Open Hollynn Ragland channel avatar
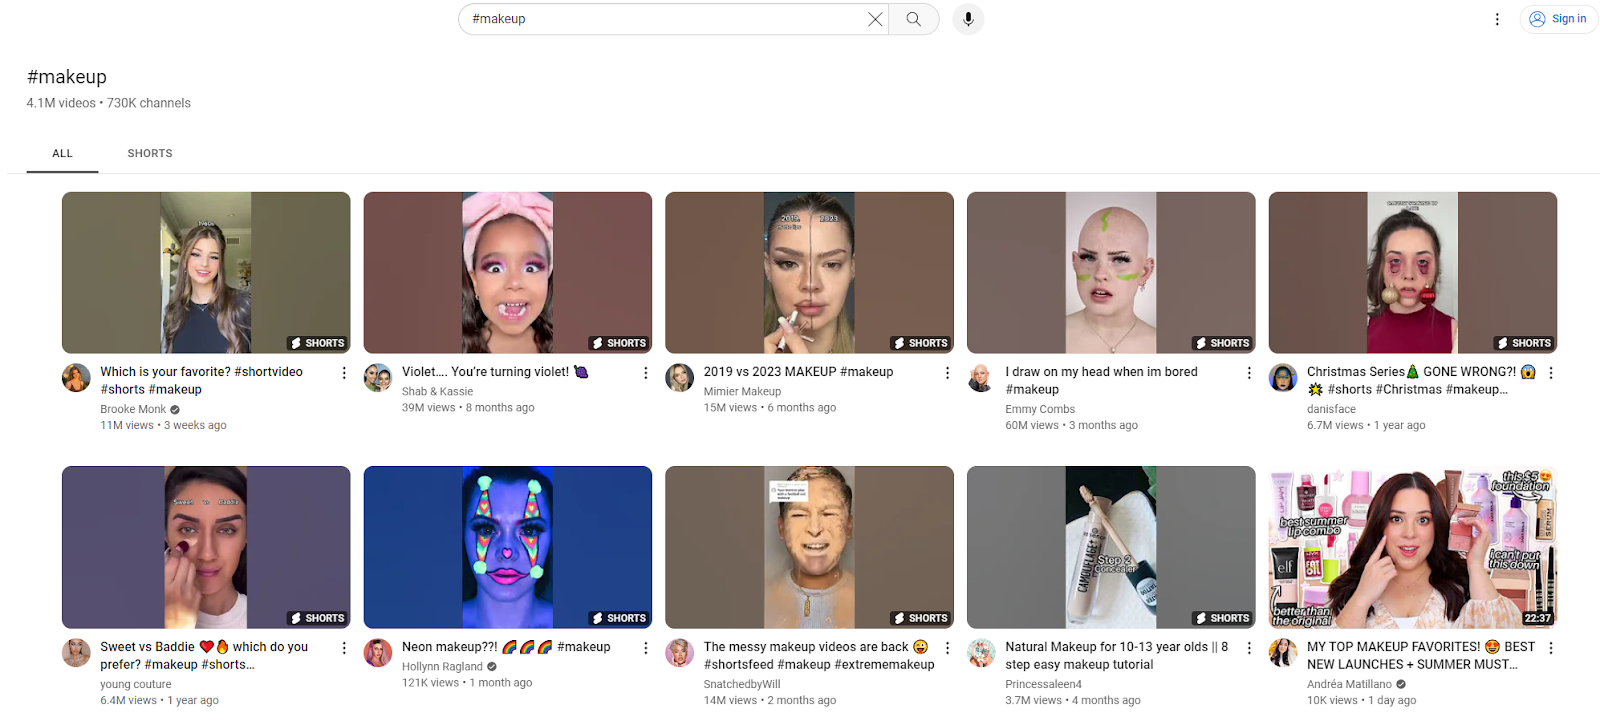1600x721 pixels. pyautogui.click(x=378, y=653)
